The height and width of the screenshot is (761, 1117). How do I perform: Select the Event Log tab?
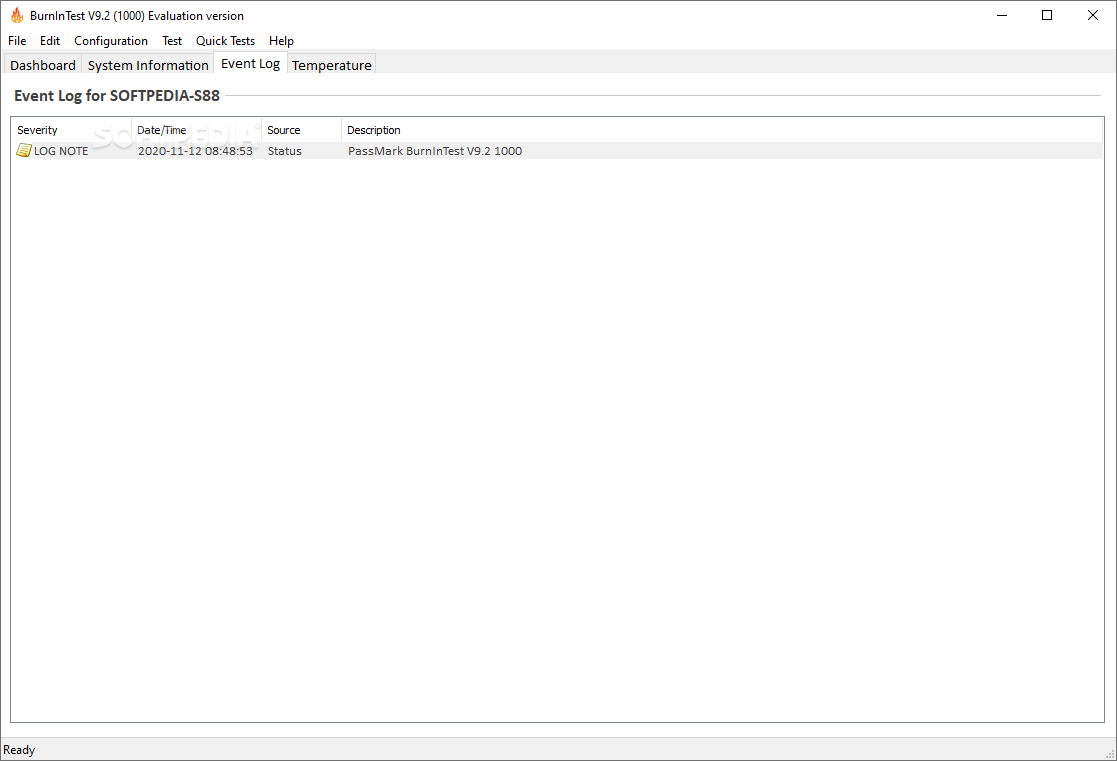pyautogui.click(x=251, y=63)
